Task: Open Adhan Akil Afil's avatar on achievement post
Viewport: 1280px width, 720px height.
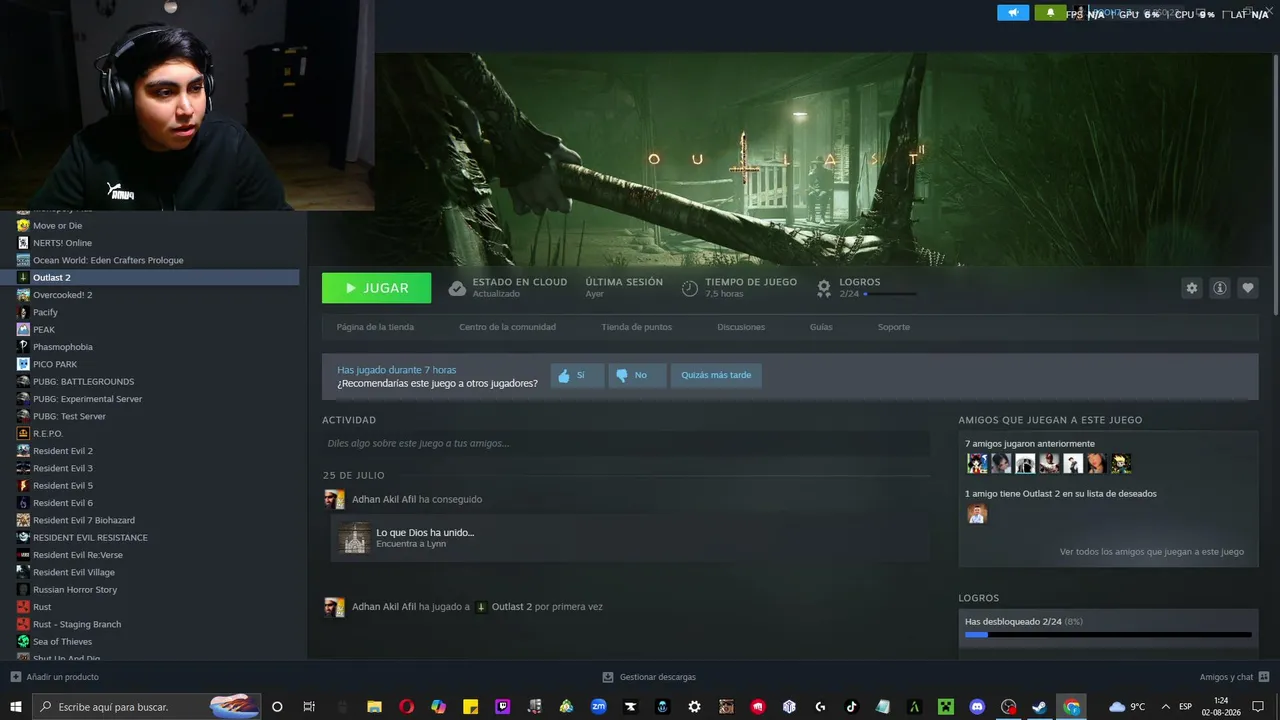Action: pos(334,499)
